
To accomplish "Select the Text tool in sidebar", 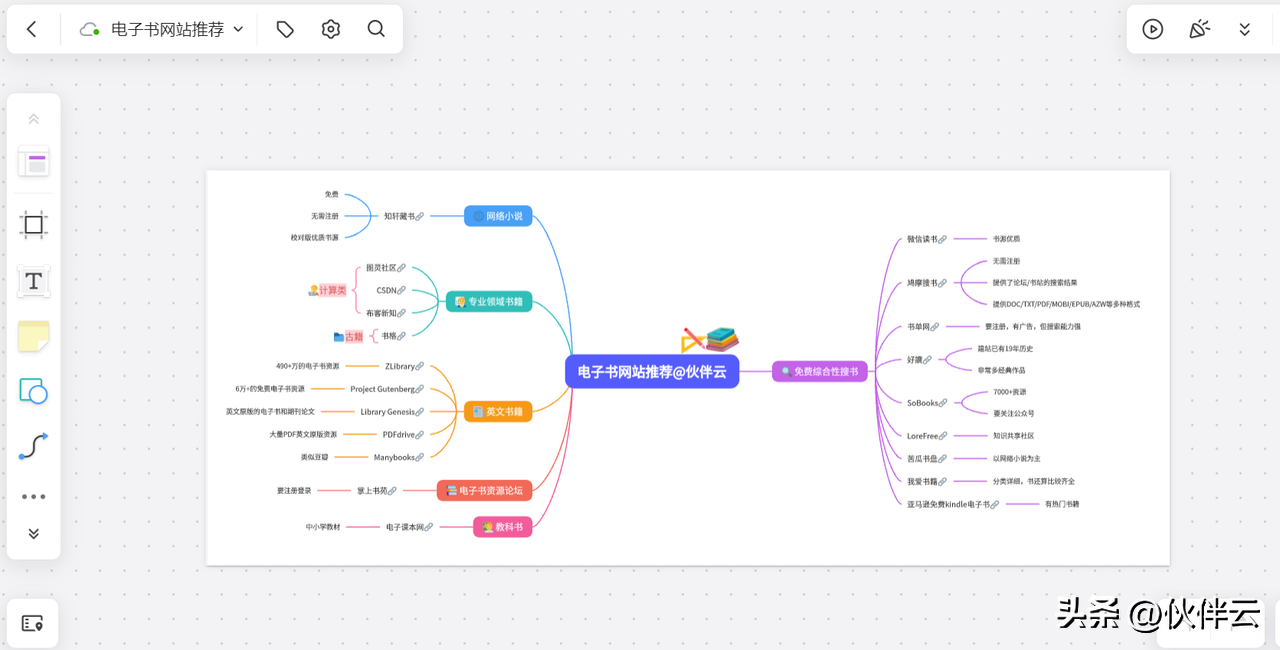I will pos(33,281).
